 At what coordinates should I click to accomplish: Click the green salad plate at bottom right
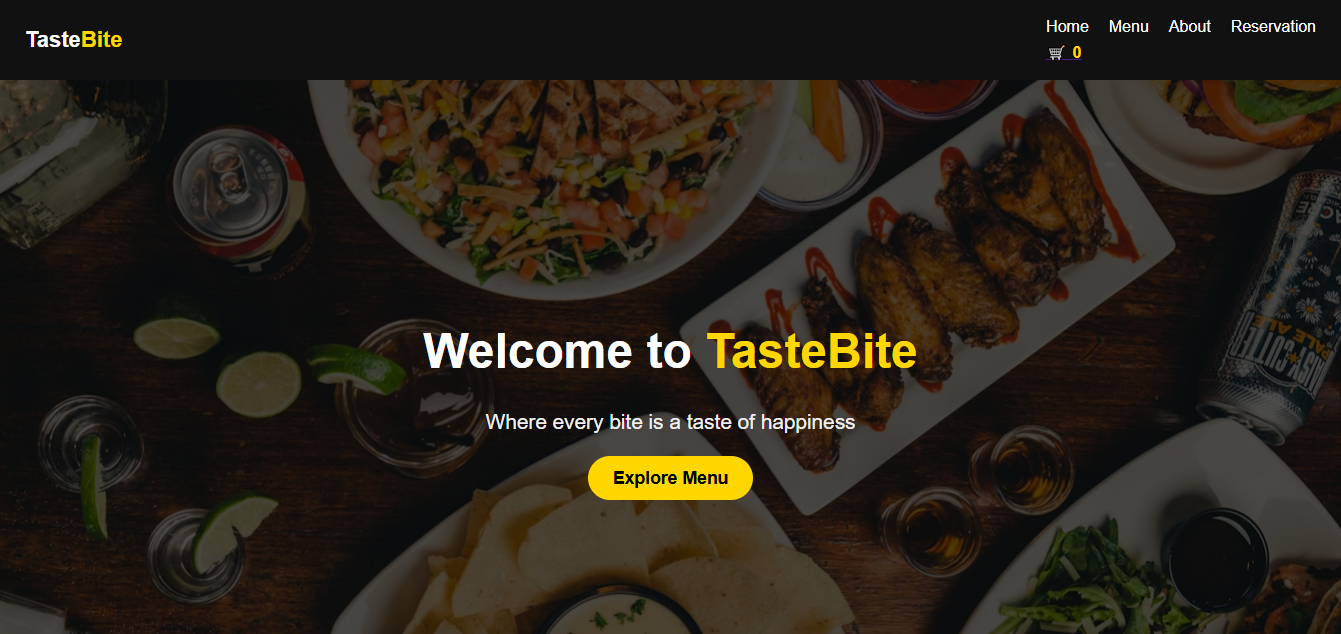click(x=1150, y=560)
